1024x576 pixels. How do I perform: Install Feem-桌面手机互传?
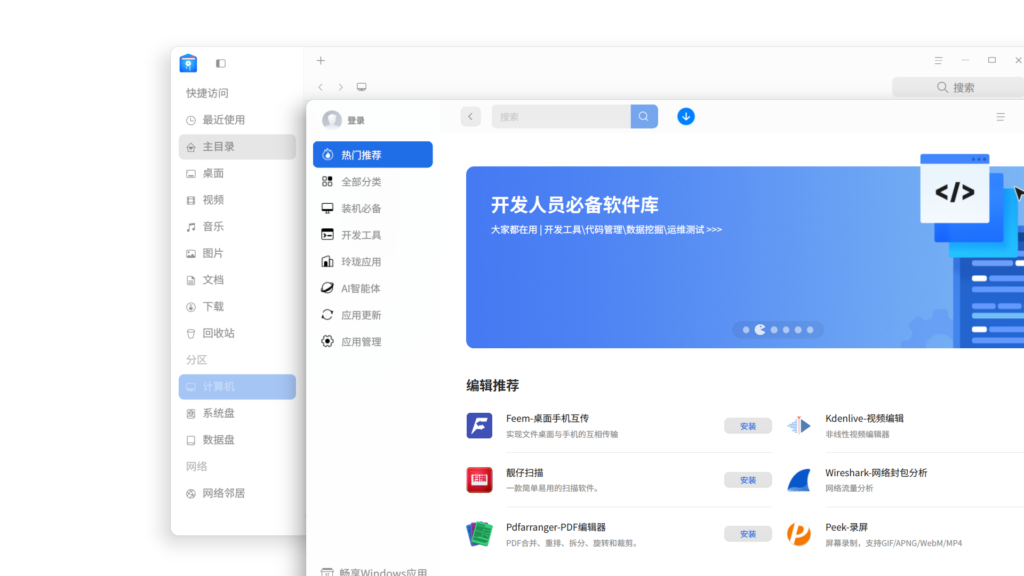point(747,426)
